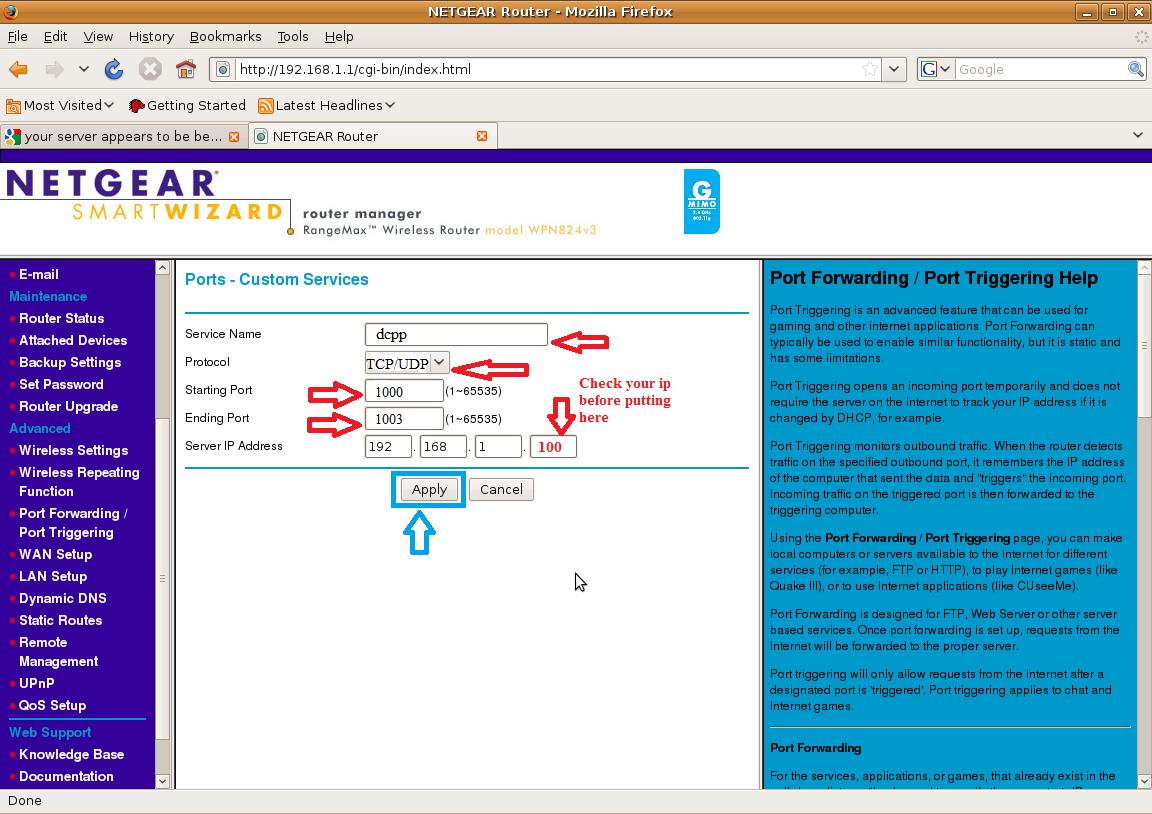The width and height of the screenshot is (1152, 814).
Task: Open Wireless Repeating Function page
Action: (x=79, y=482)
